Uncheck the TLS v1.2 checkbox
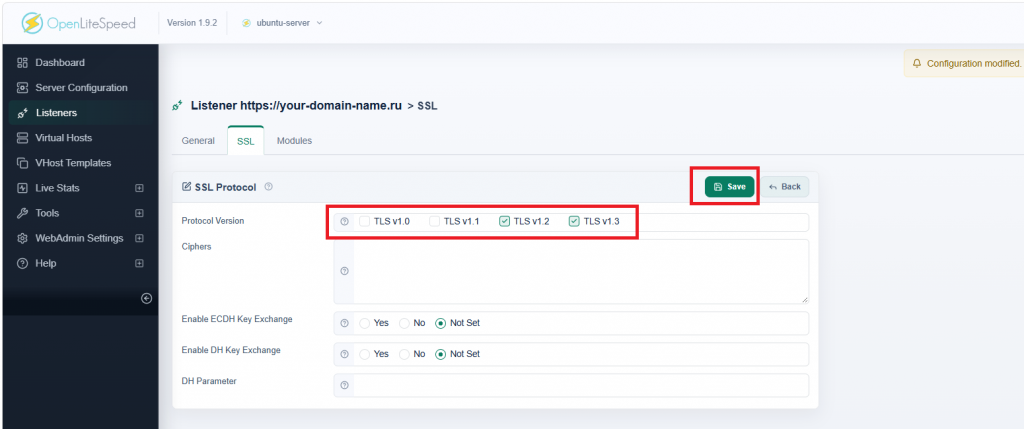The height and width of the screenshot is (429, 1024). [x=504, y=221]
